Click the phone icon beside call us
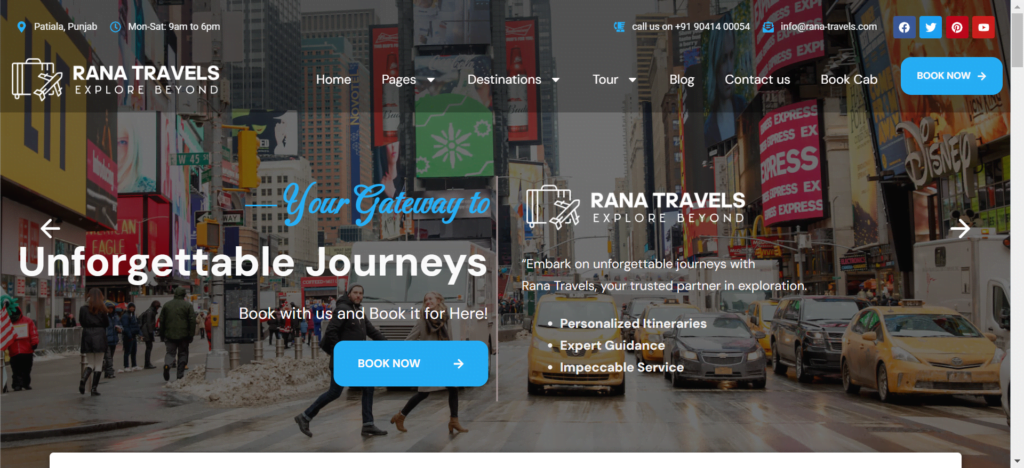This screenshot has height=468, width=1024. [x=619, y=27]
